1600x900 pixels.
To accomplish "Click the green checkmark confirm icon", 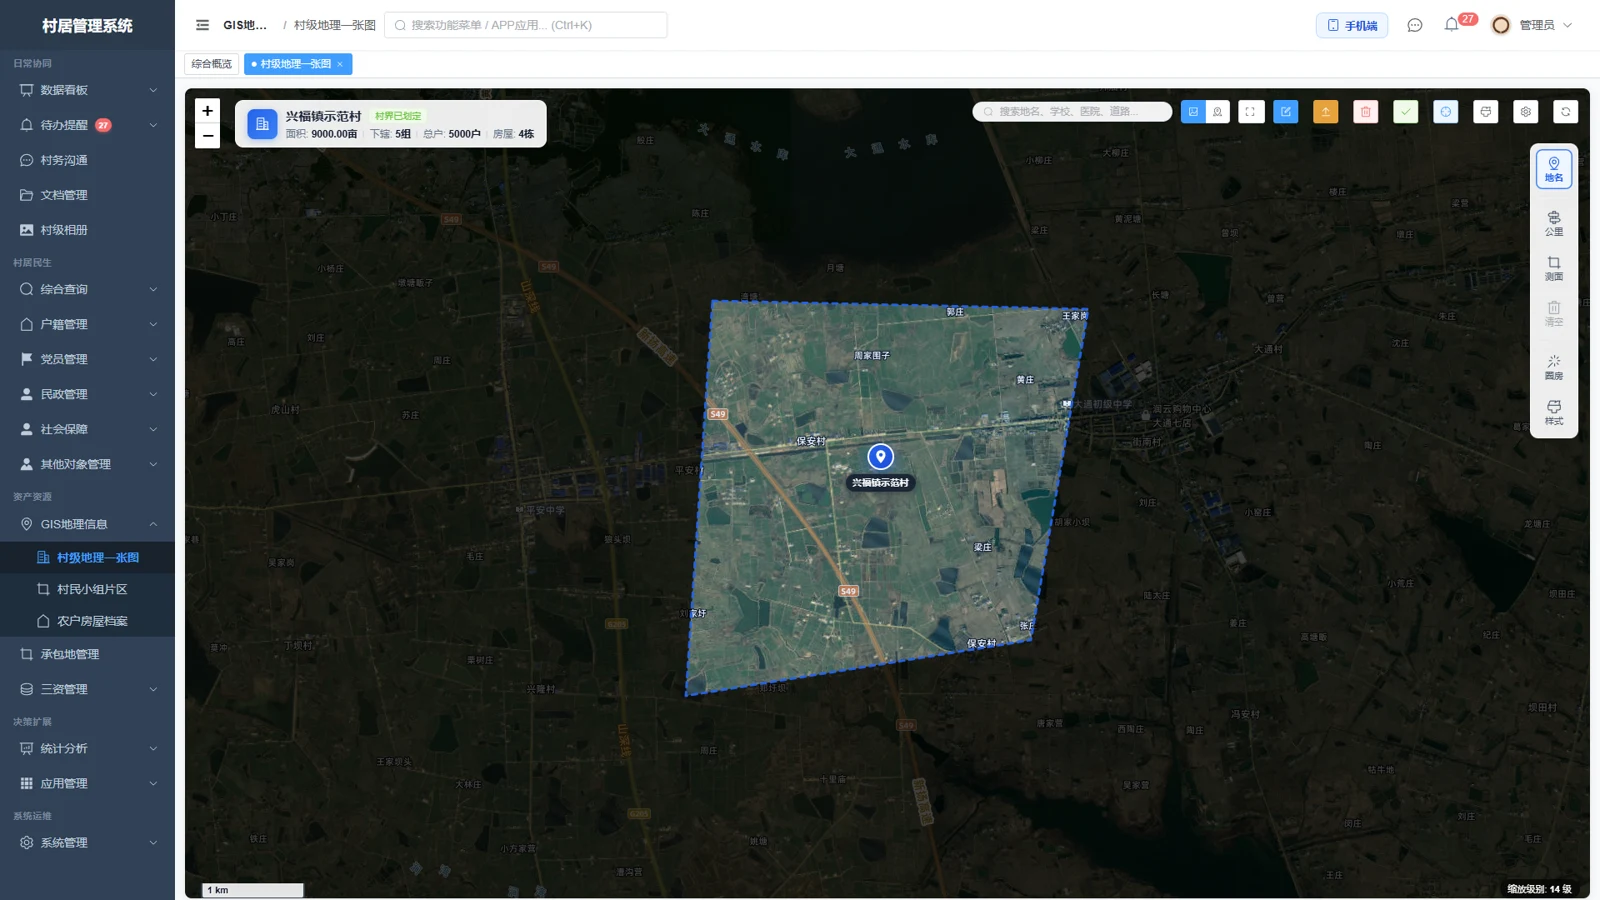I will pyautogui.click(x=1406, y=112).
